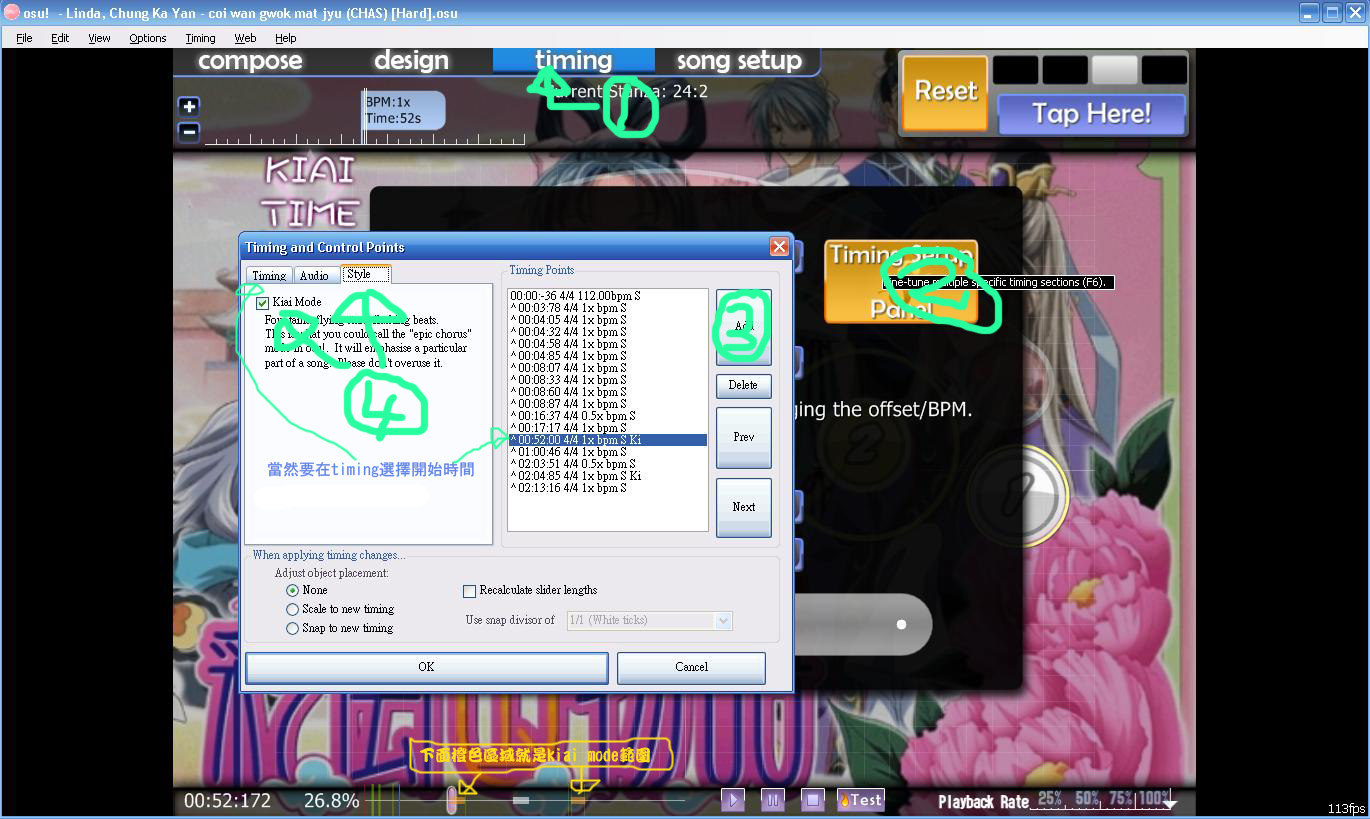Image resolution: width=1370 pixels, height=819 pixels.
Task: Zoom out the timeline with minus button
Action: coord(189,131)
